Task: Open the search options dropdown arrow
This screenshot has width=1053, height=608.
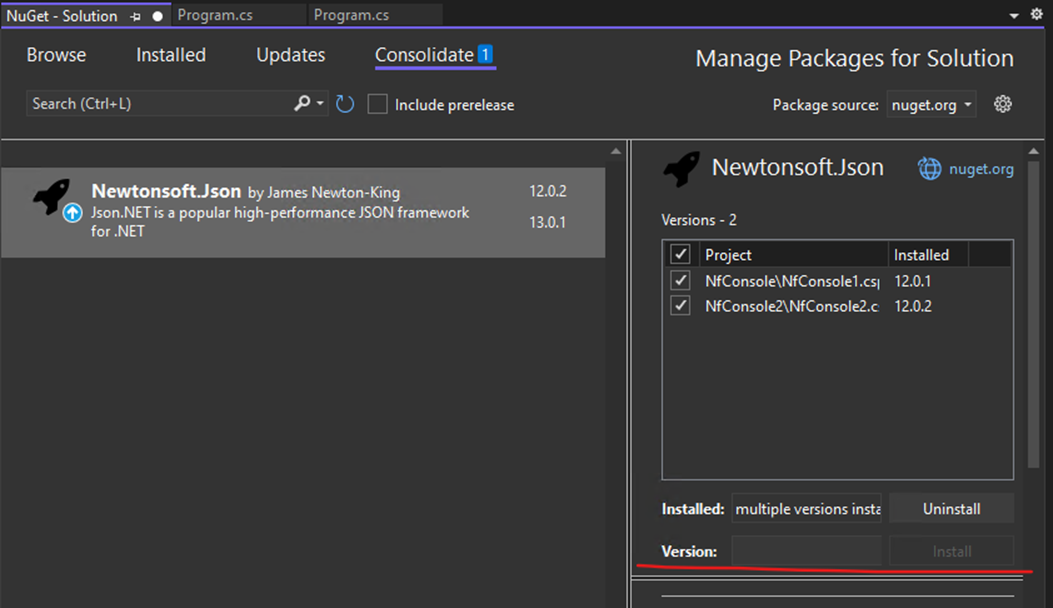Action: coord(318,103)
